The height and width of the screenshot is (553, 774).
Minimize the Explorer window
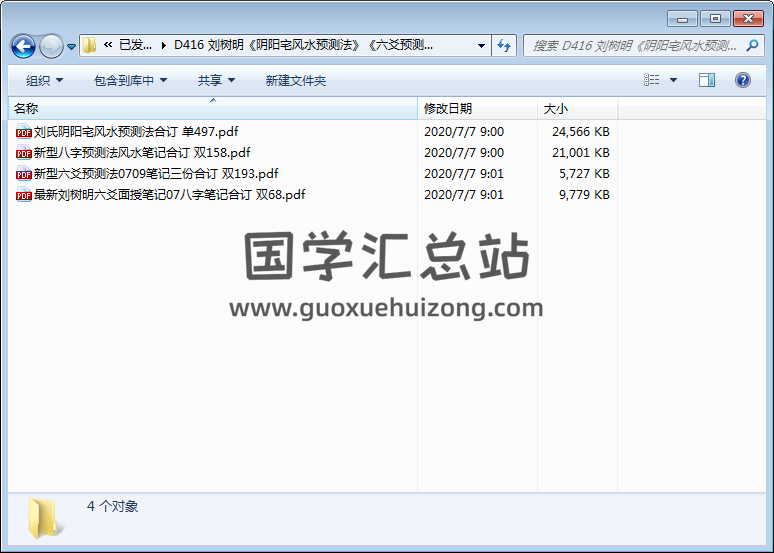[x=682, y=19]
